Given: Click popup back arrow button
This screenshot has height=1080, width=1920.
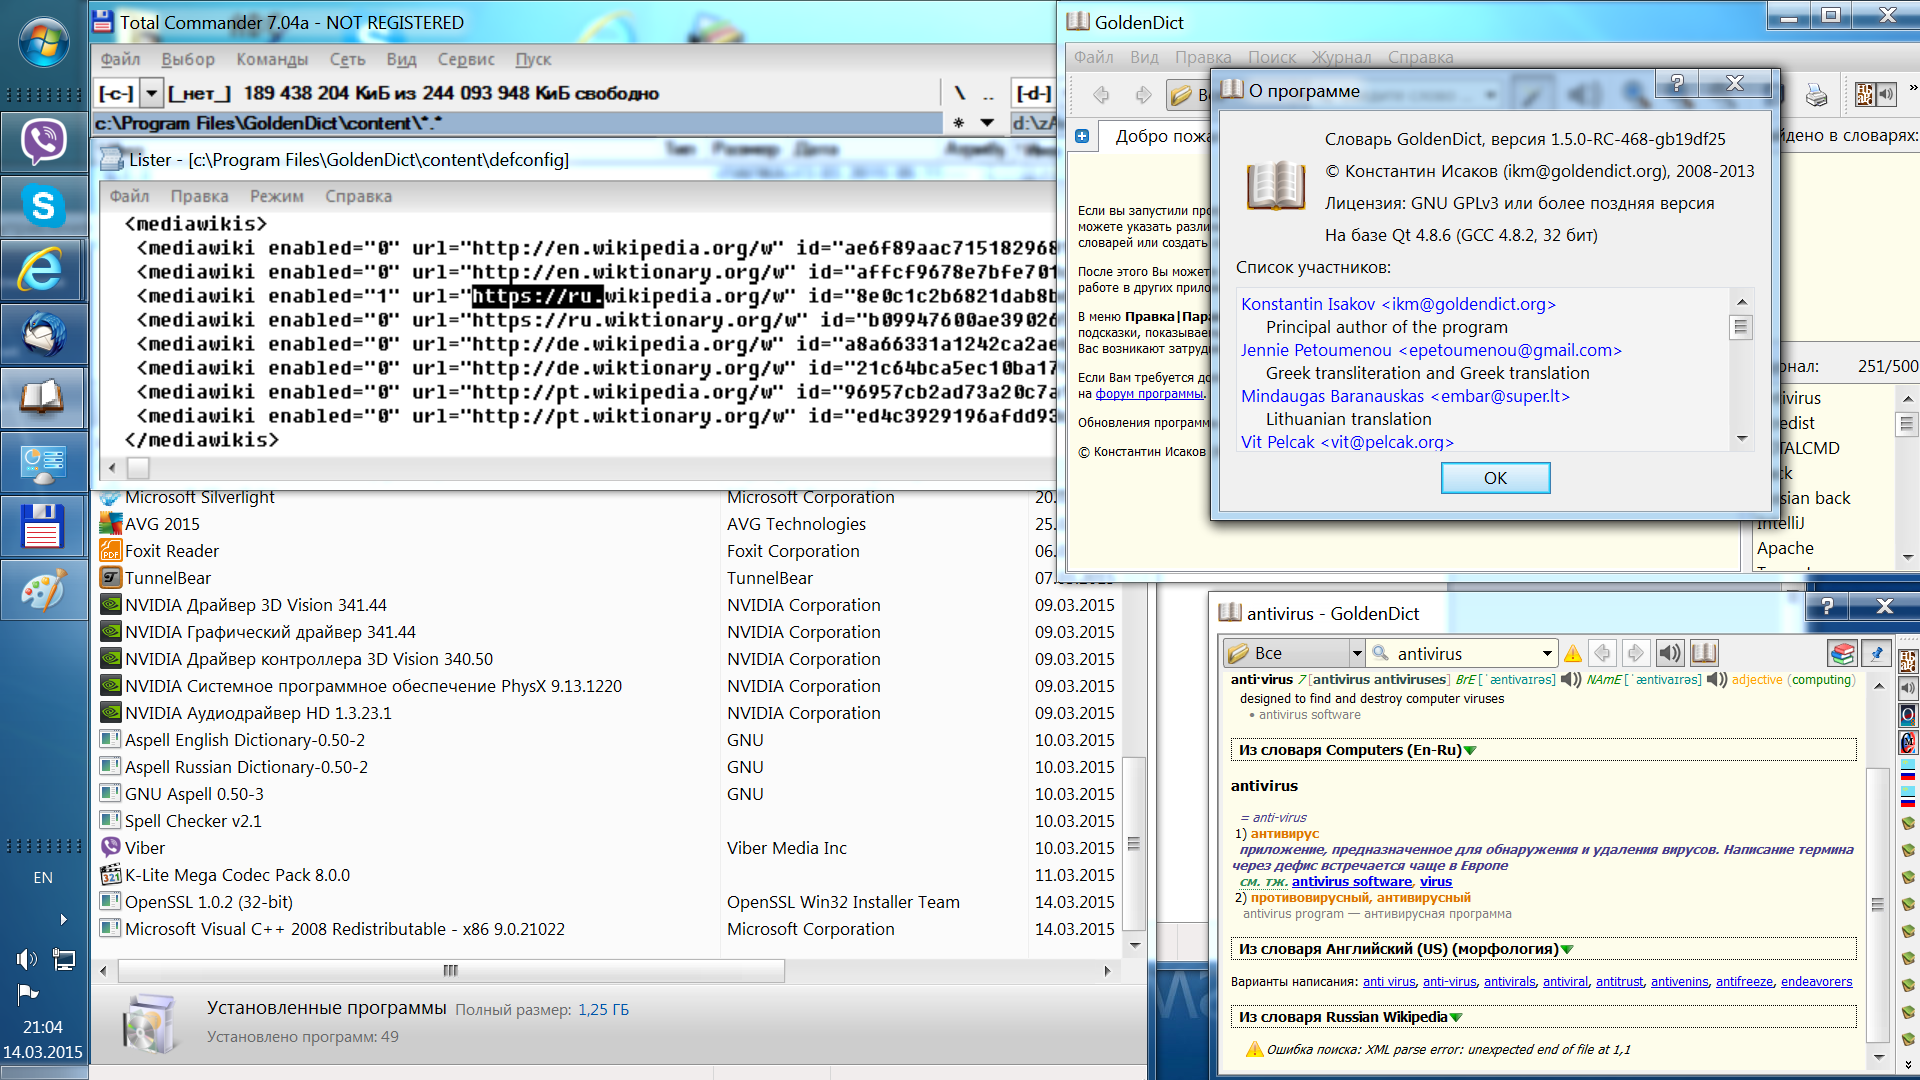Looking at the screenshot, I should pyautogui.click(x=1602, y=653).
